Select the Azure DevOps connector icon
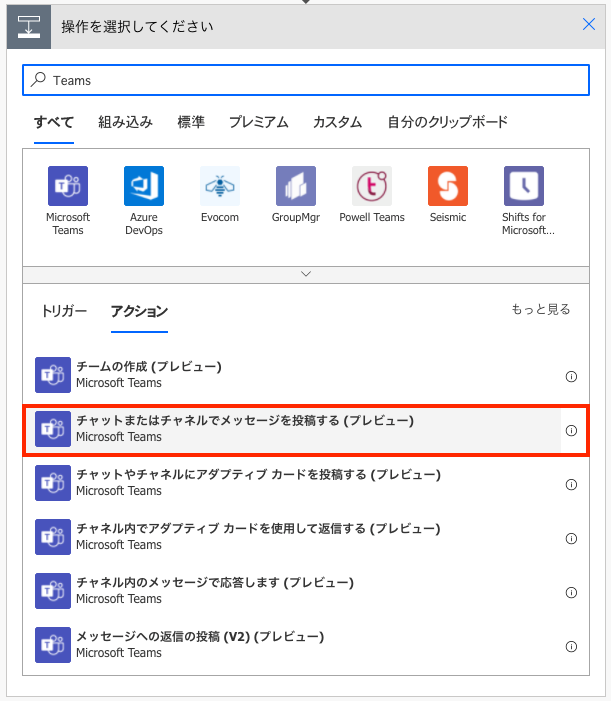 point(144,186)
